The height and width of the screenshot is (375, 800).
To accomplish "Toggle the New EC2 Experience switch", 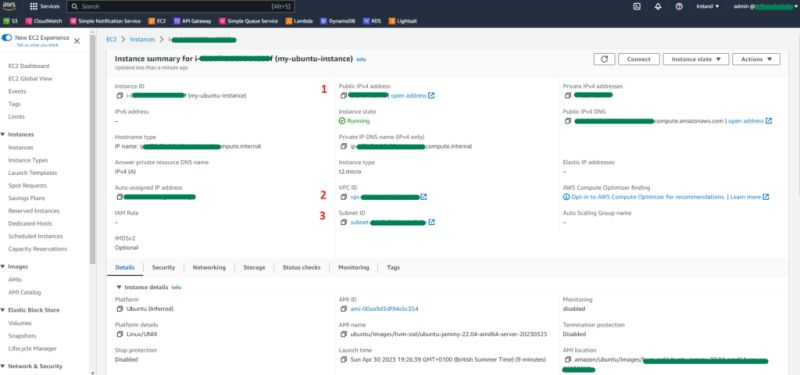I will (7, 38).
